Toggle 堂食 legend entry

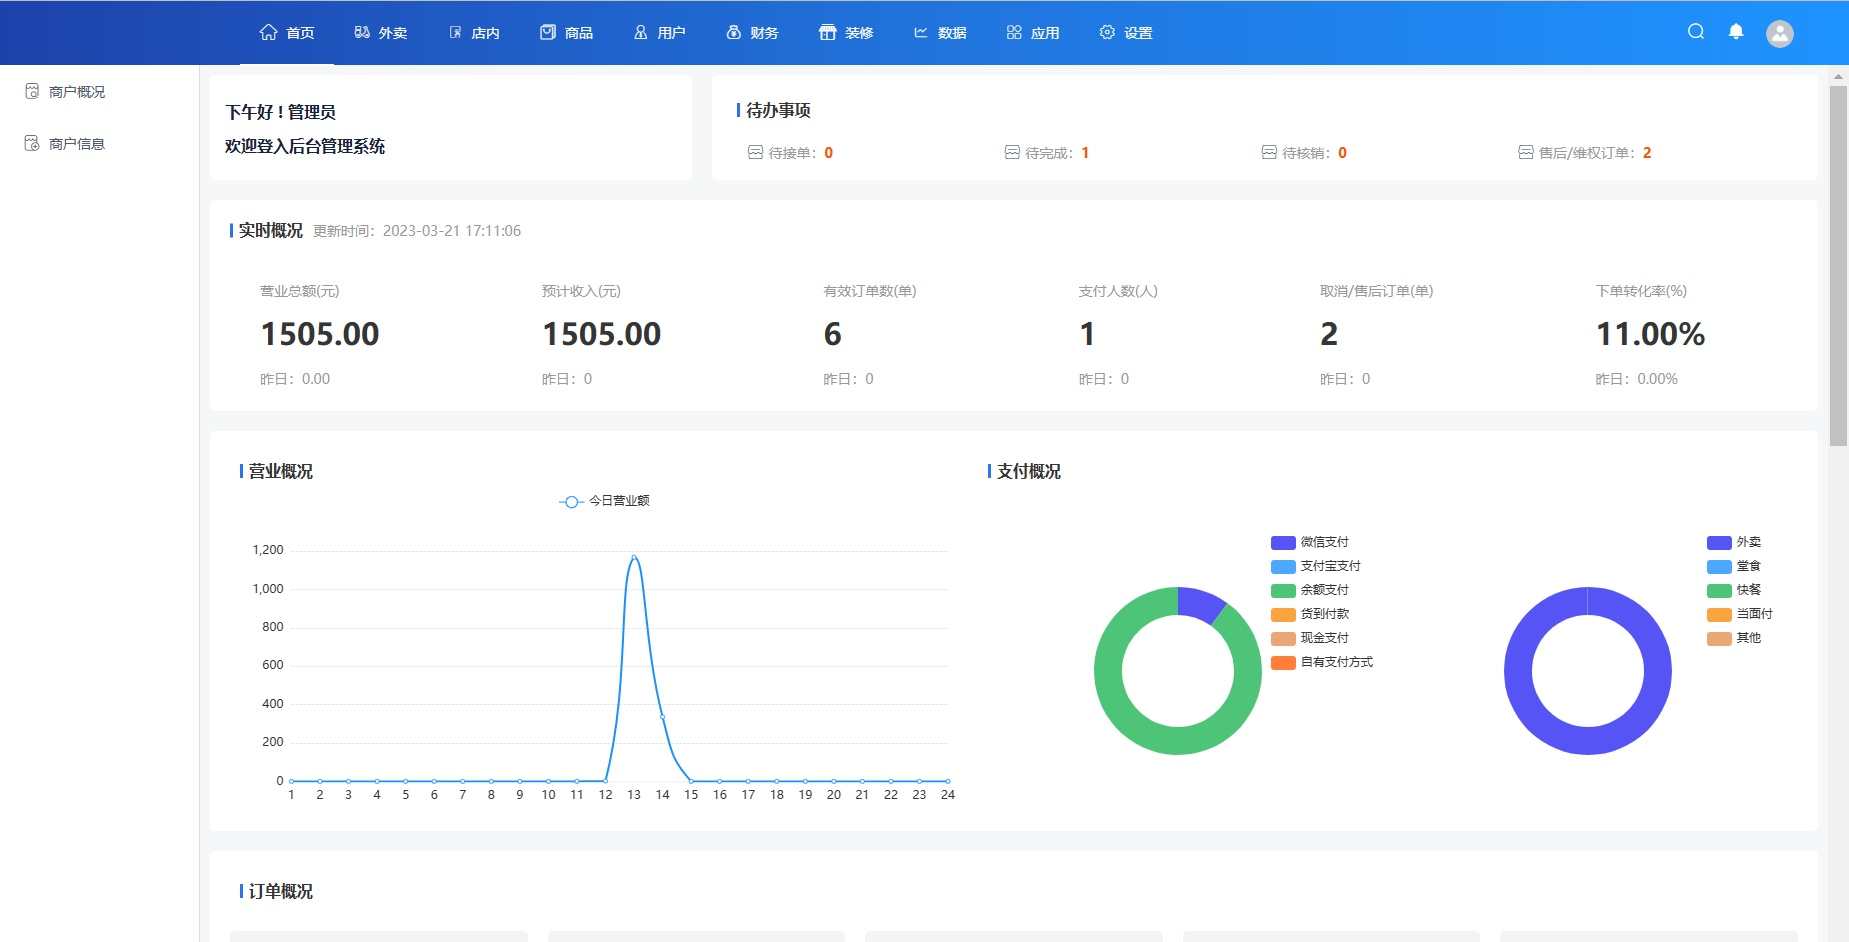(x=1734, y=566)
